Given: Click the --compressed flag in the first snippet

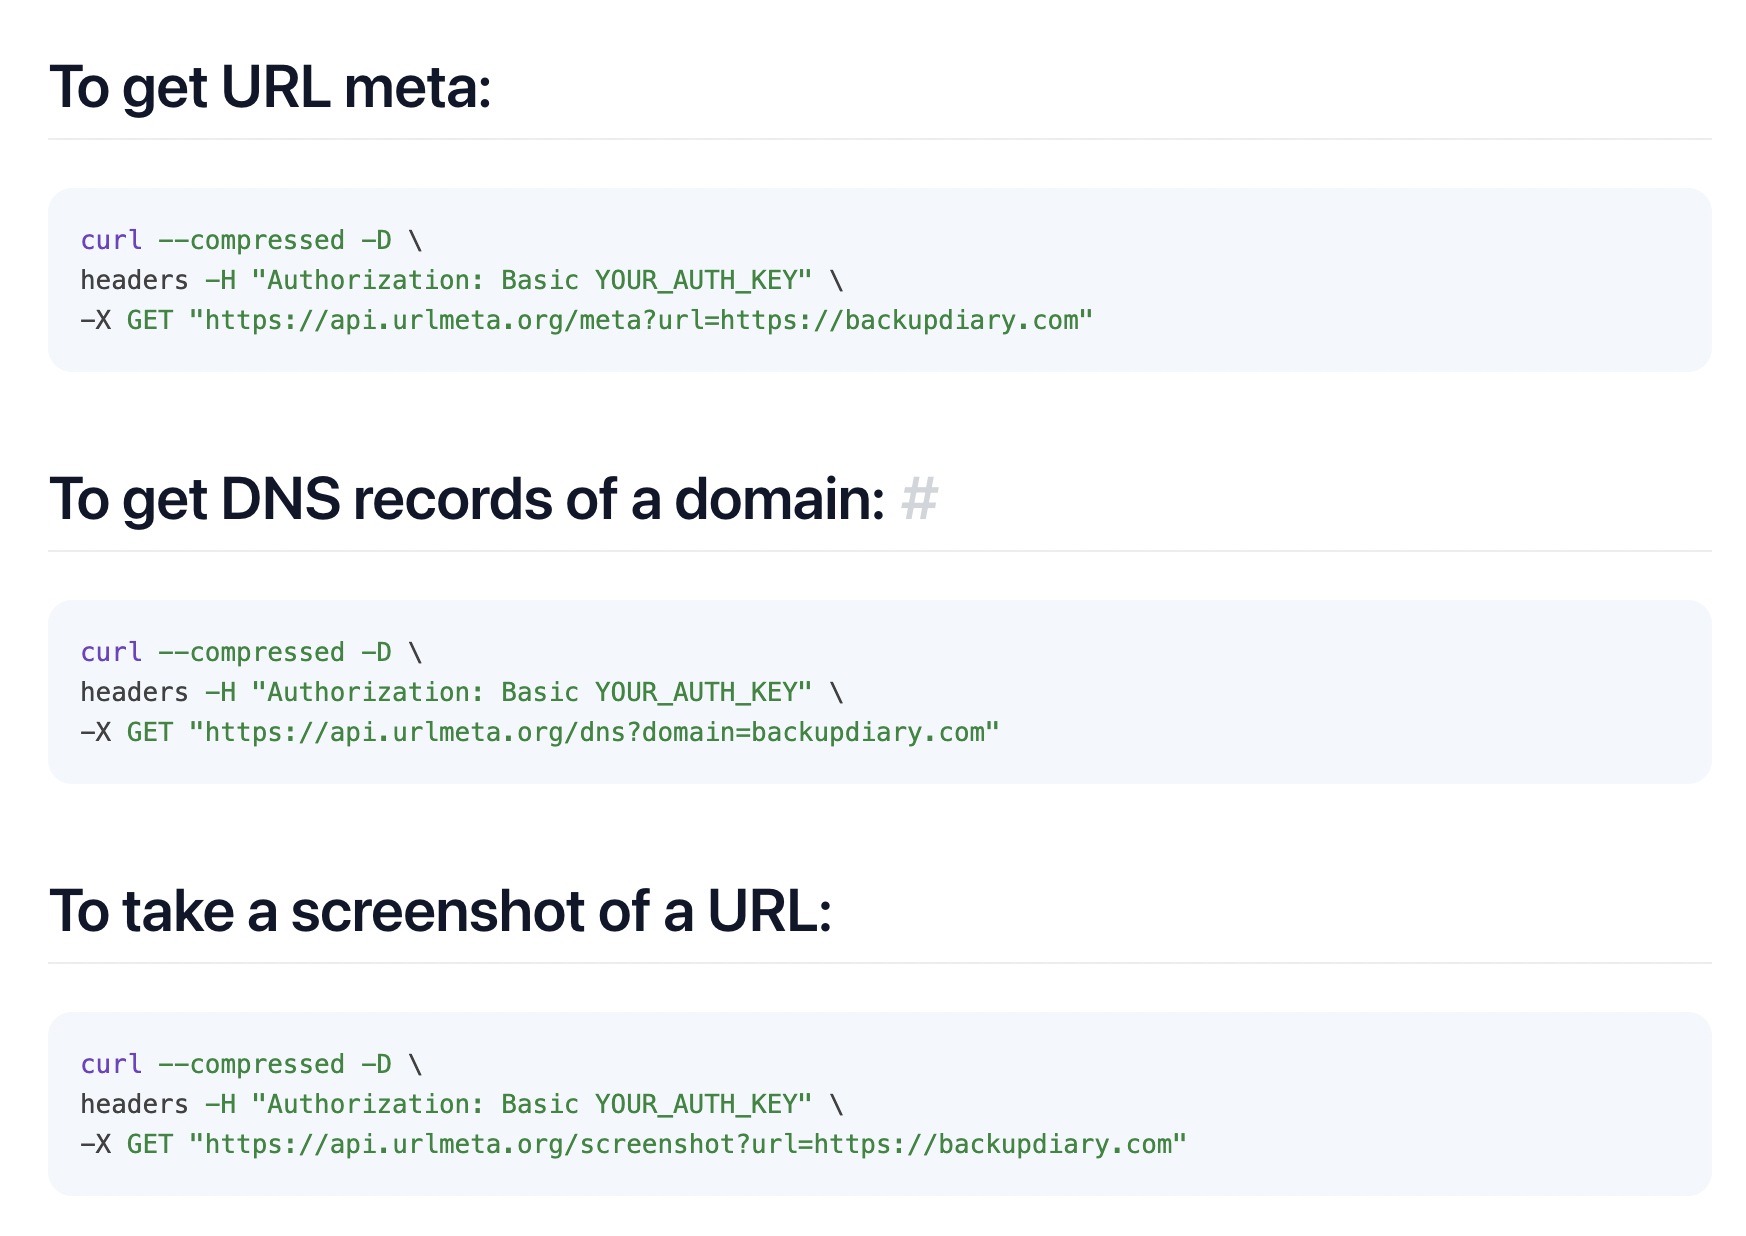Looking at the screenshot, I should coord(251,239).
